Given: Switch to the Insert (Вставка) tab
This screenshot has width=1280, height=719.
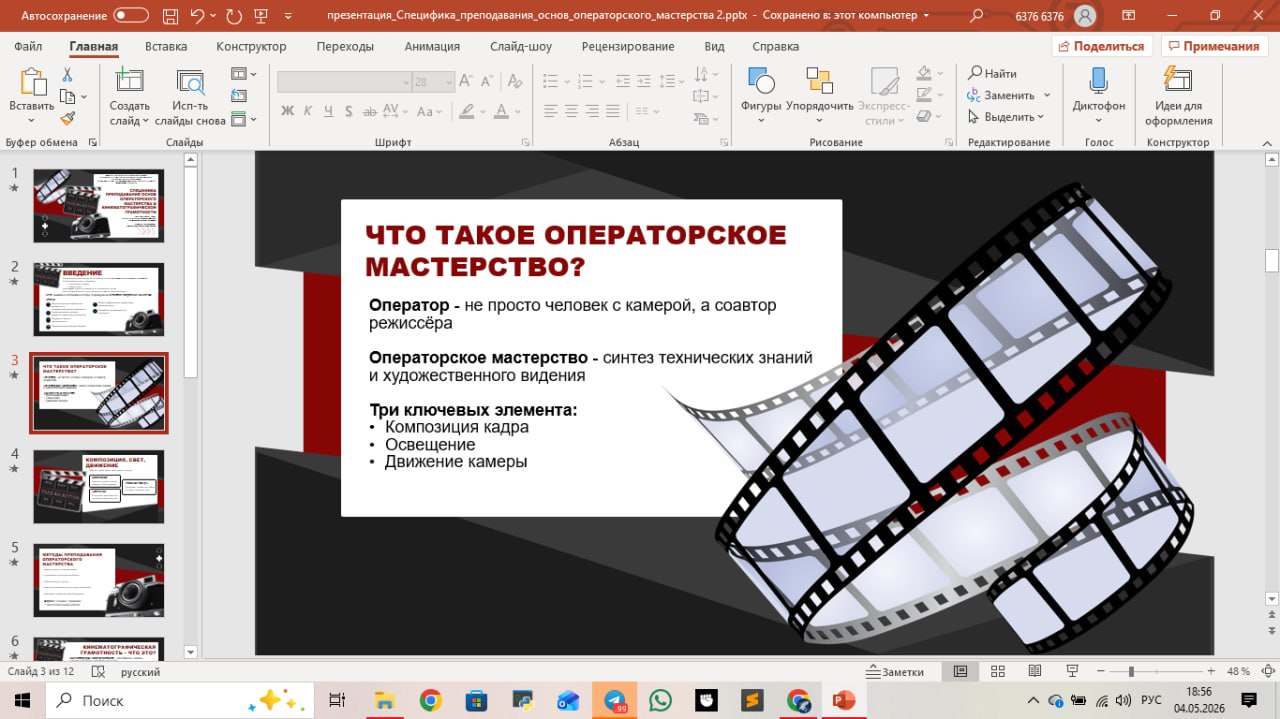Looking at the screenshot, I should click(x=166, y=46).
